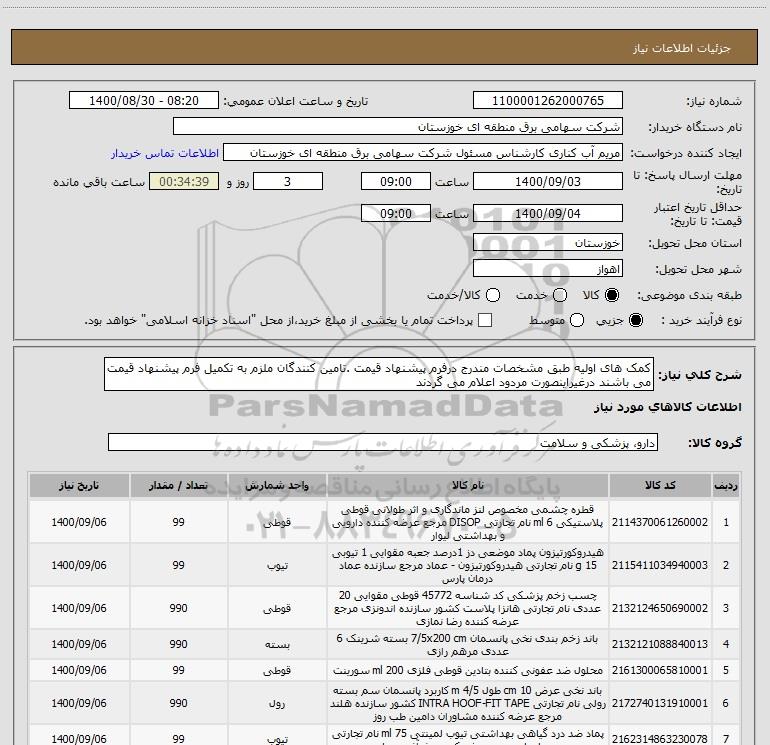Choose the متوسط purchase process option
Screen dimensions: 770x745
575,320
